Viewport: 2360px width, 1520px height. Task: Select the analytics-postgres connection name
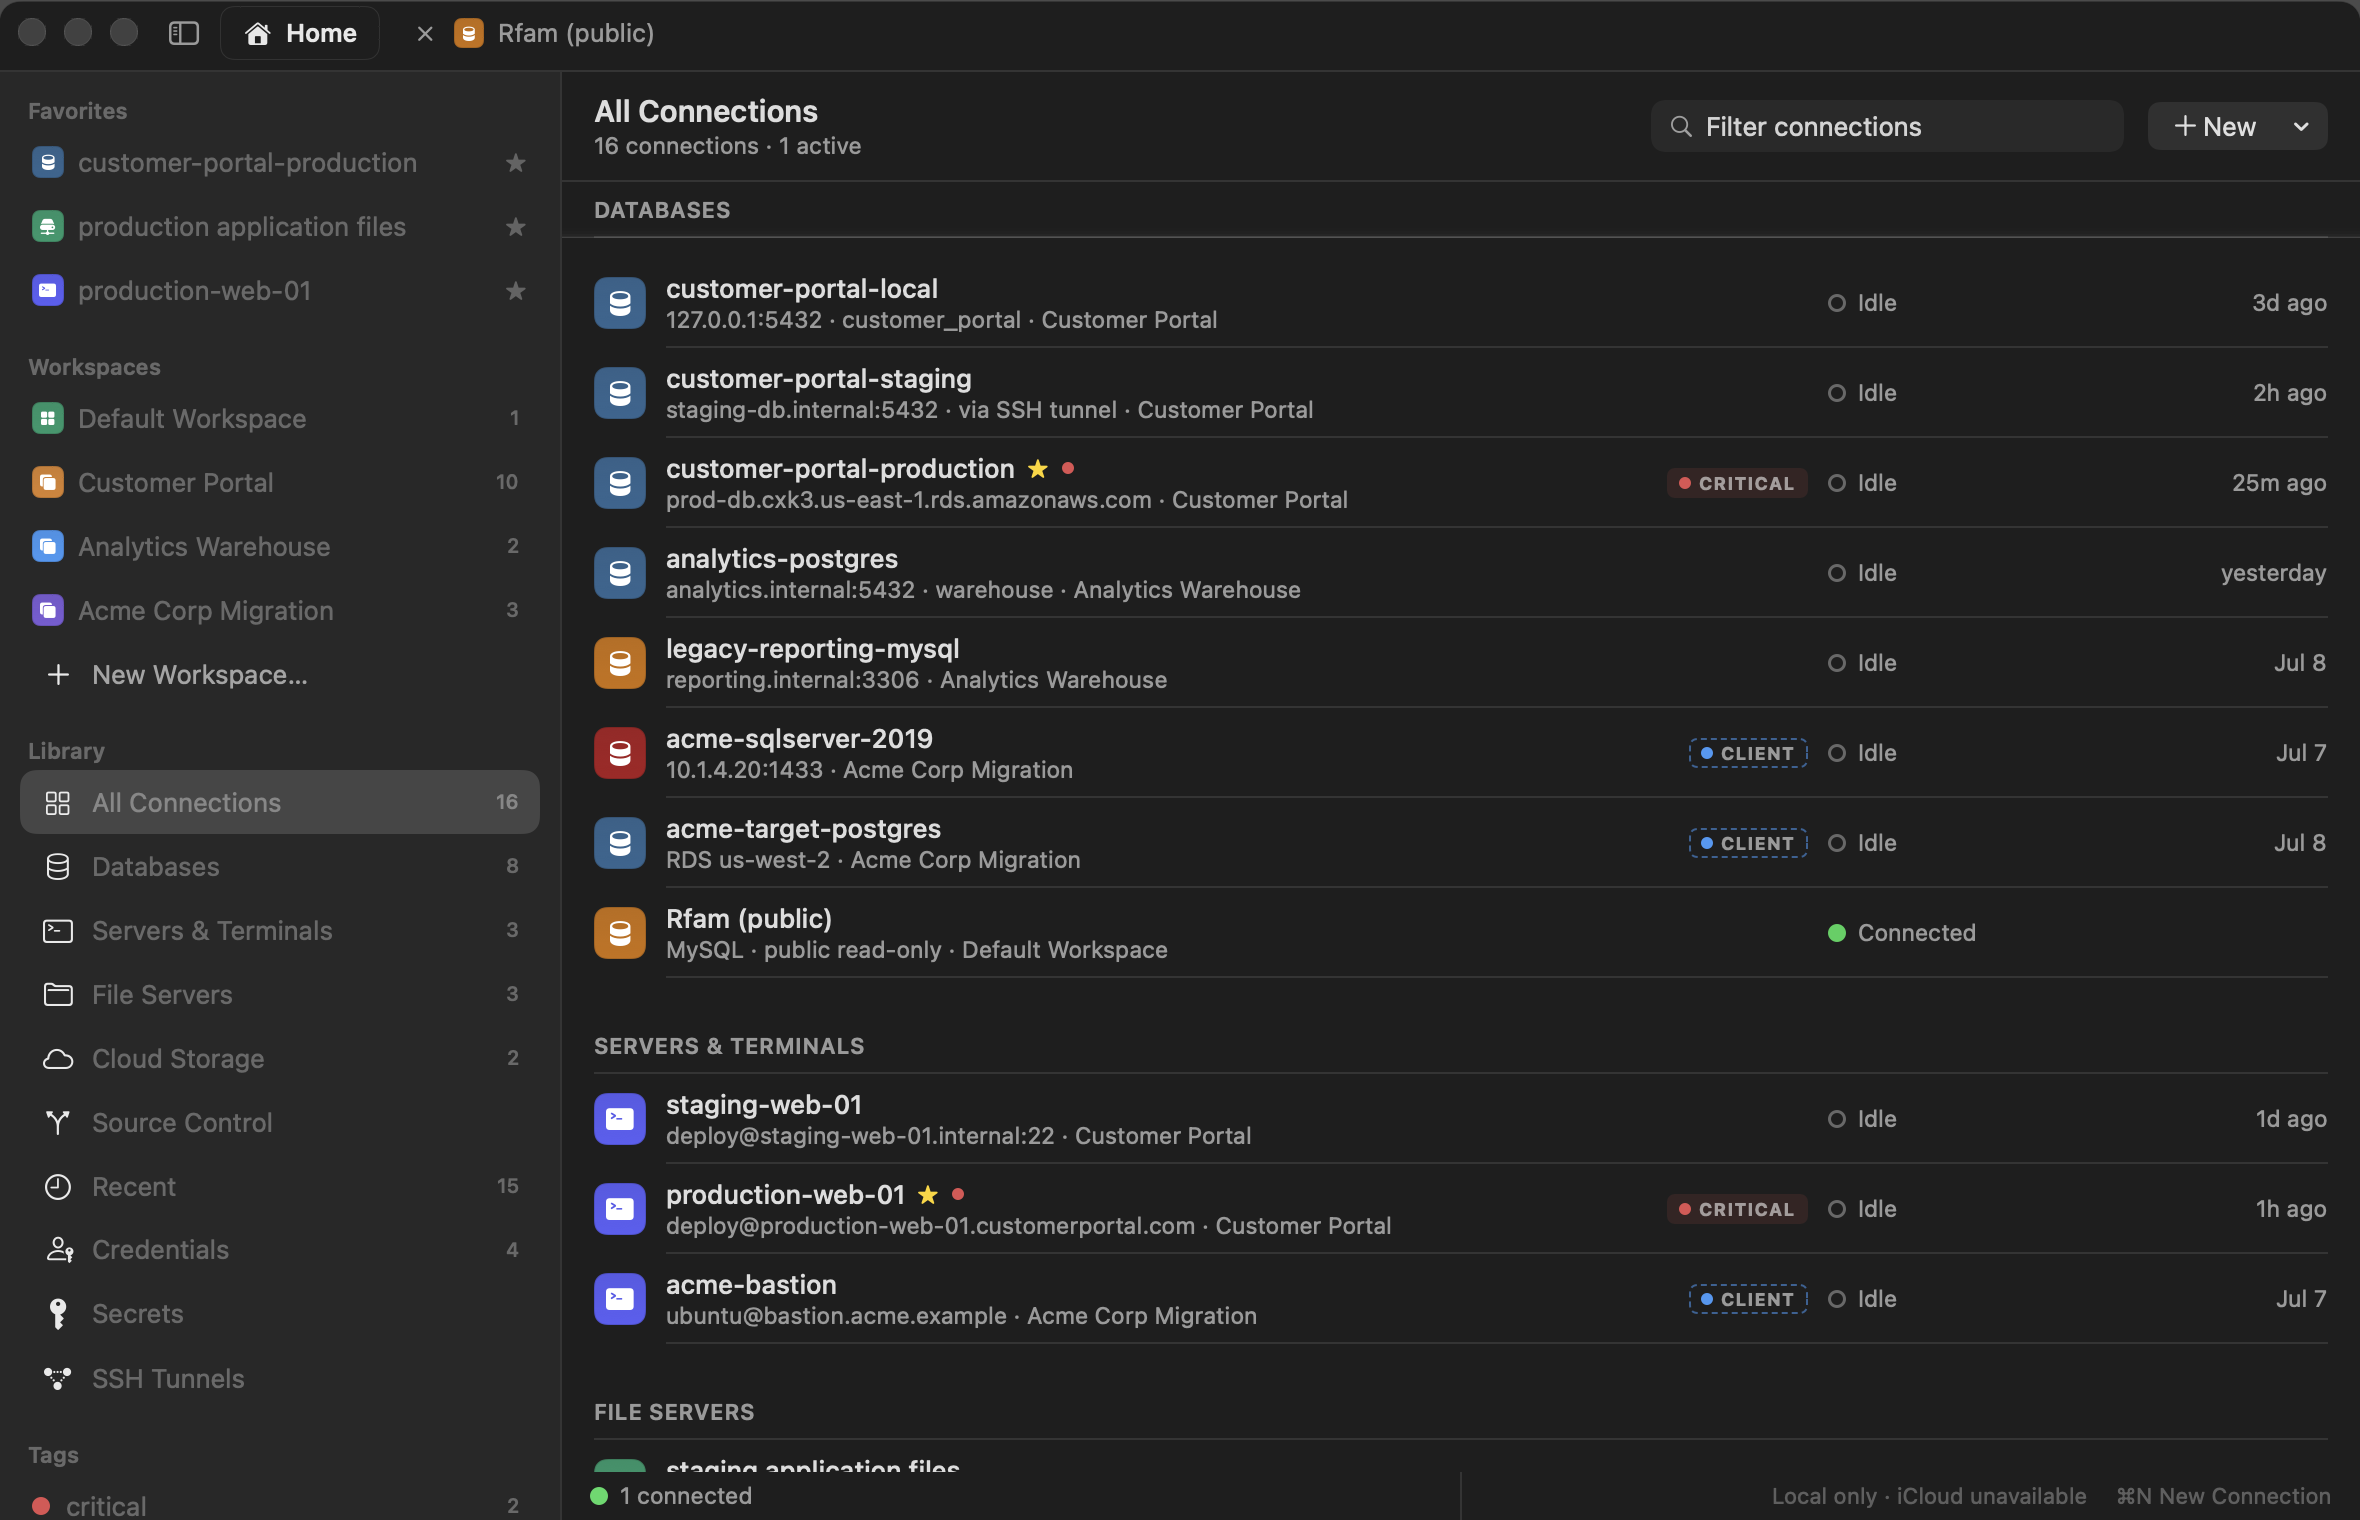coord(782,558)
